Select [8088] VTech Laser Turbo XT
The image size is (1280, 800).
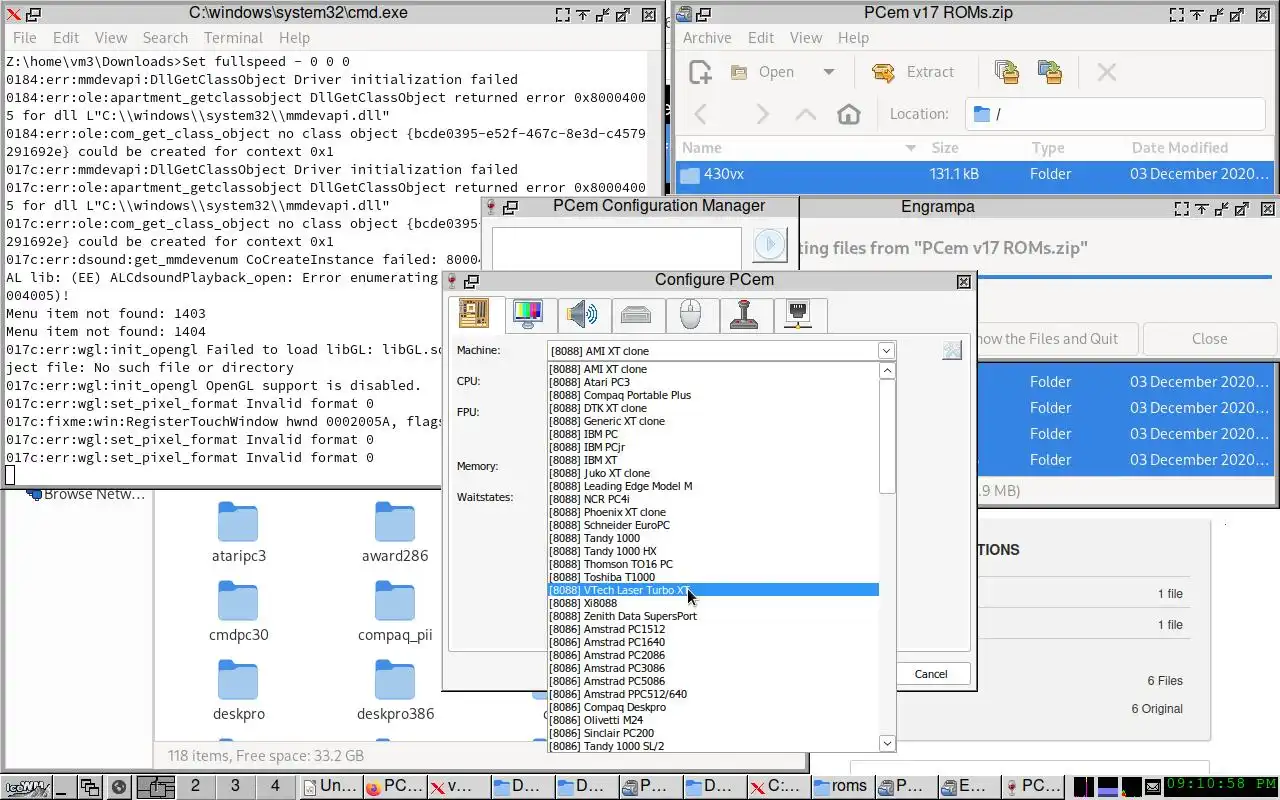[713, 590]
